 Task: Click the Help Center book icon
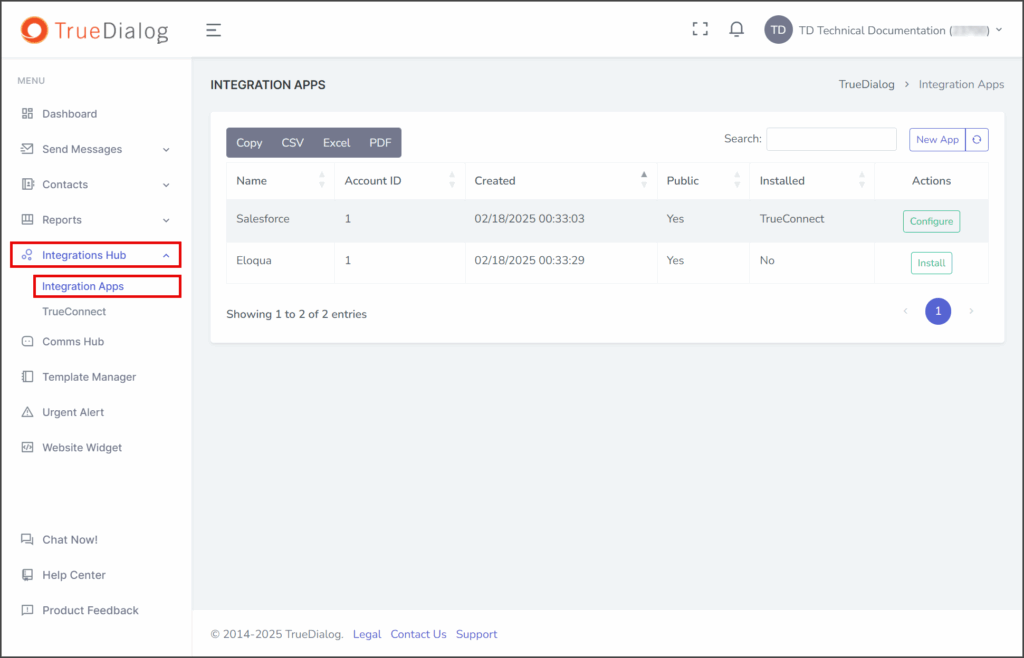(27, 574)
